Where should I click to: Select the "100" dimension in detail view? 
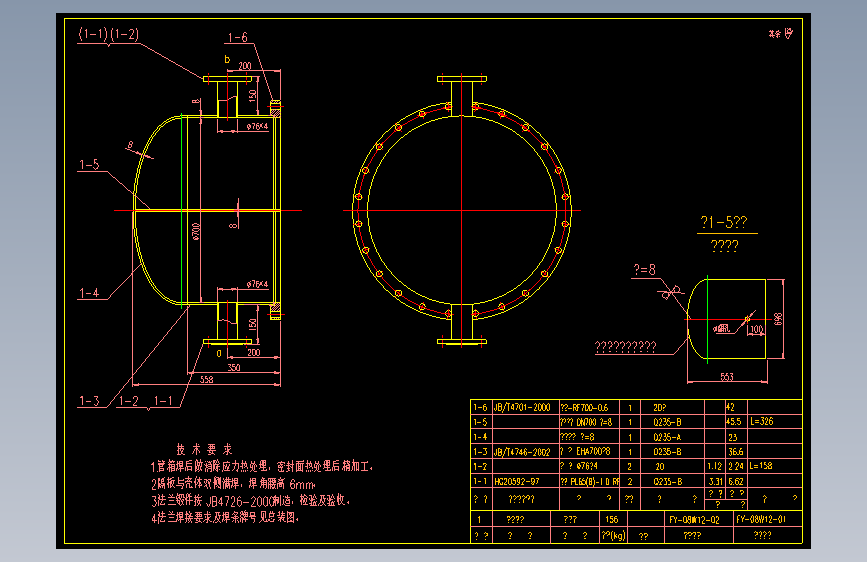coord(756,329)
